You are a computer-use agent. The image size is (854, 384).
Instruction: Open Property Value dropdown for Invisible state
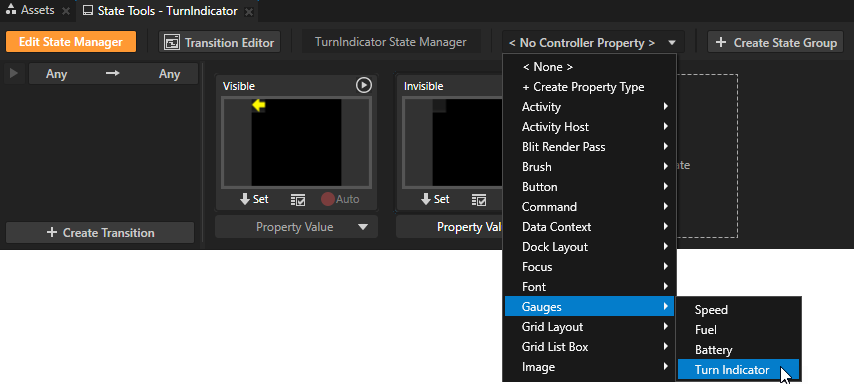click(450, 227)
